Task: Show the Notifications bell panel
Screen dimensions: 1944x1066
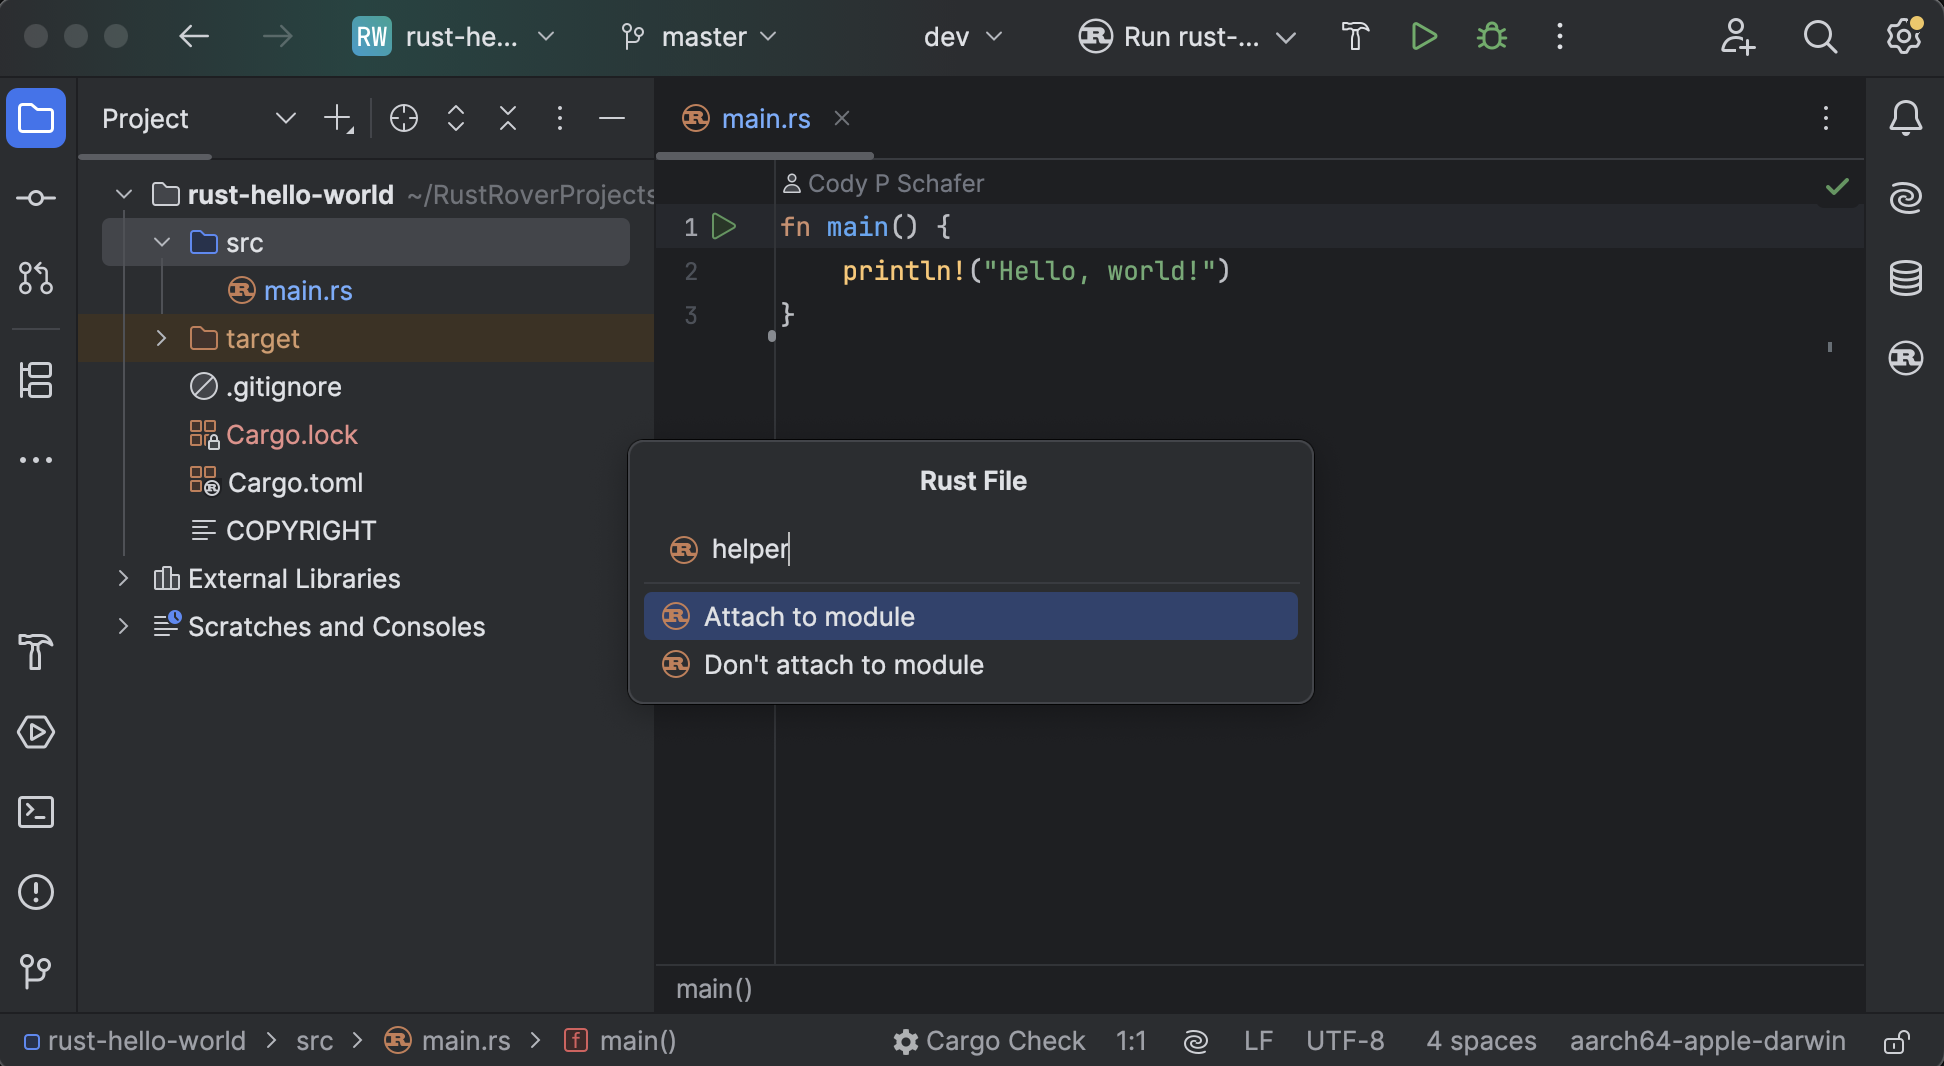Action: 1905,118
